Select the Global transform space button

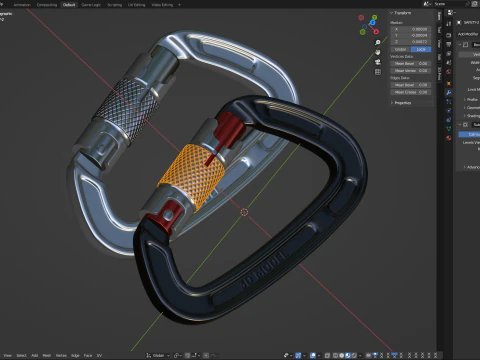pos(401,49)
